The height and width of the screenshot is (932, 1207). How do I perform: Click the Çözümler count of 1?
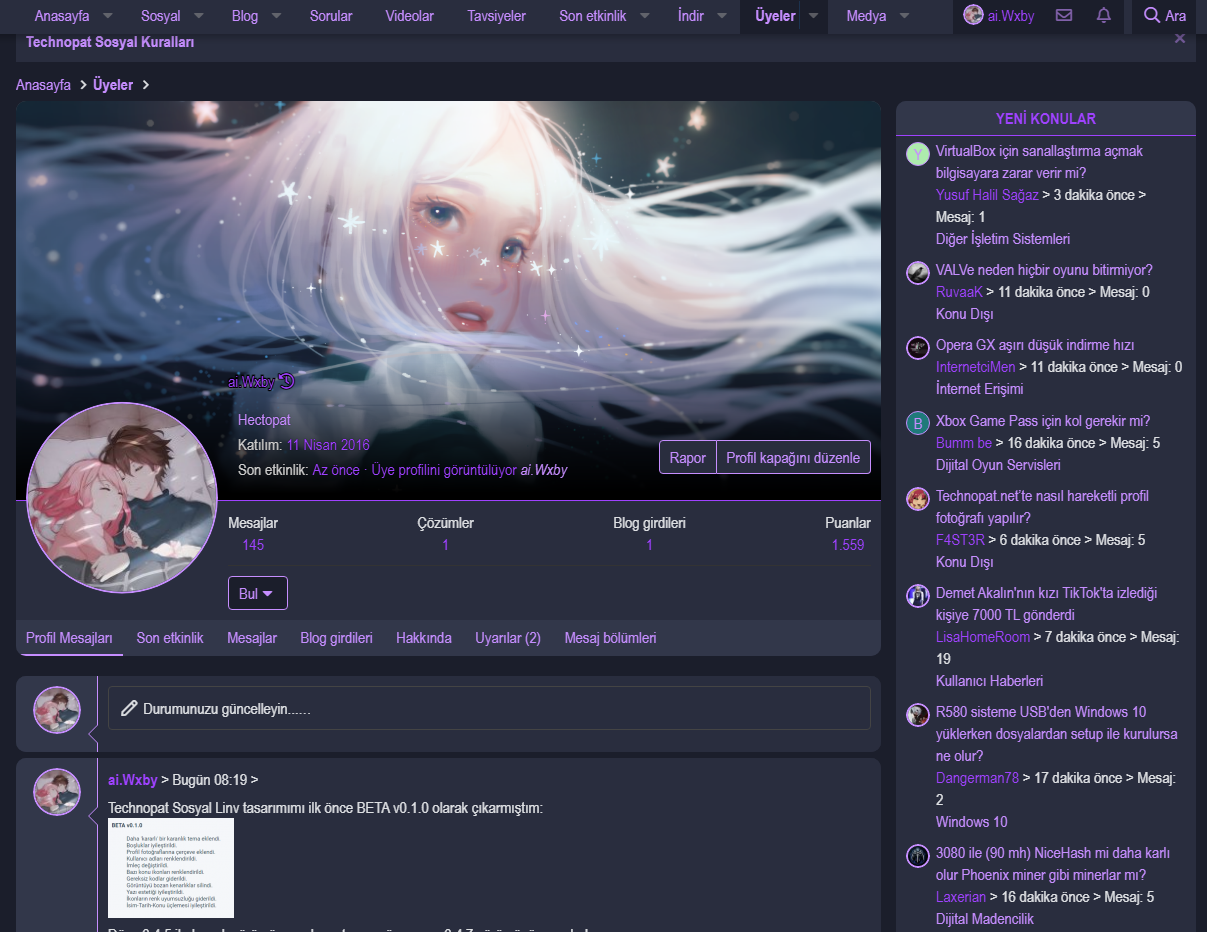point(445,545)
